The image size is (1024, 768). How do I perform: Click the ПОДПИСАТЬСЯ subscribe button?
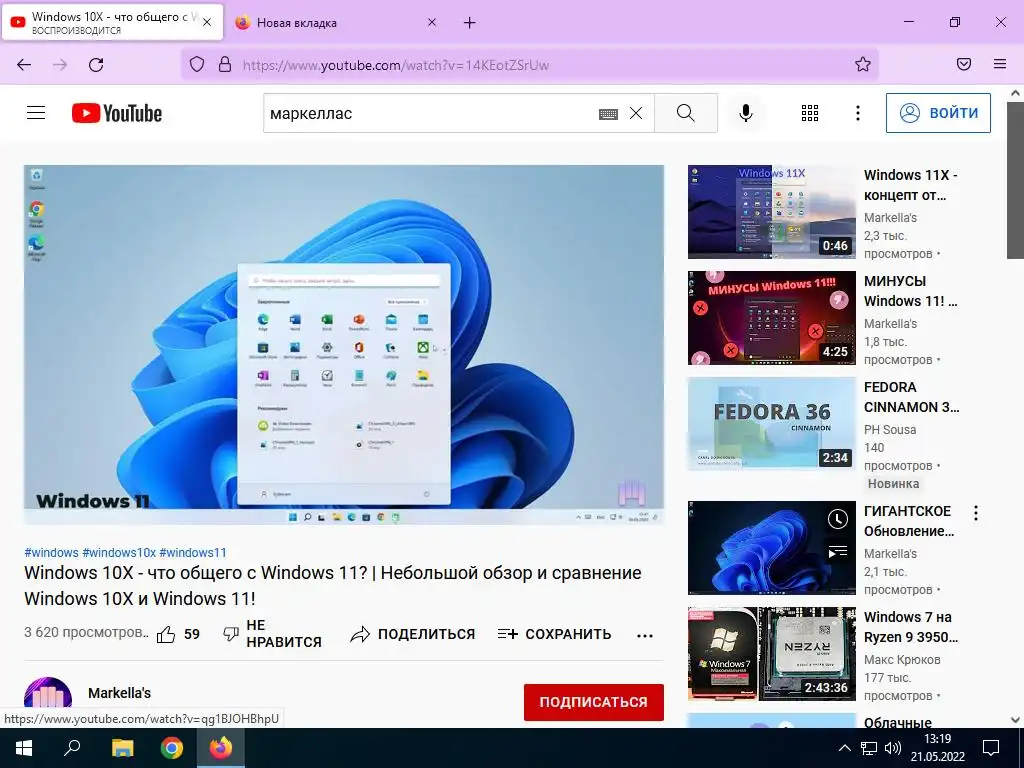594,702
